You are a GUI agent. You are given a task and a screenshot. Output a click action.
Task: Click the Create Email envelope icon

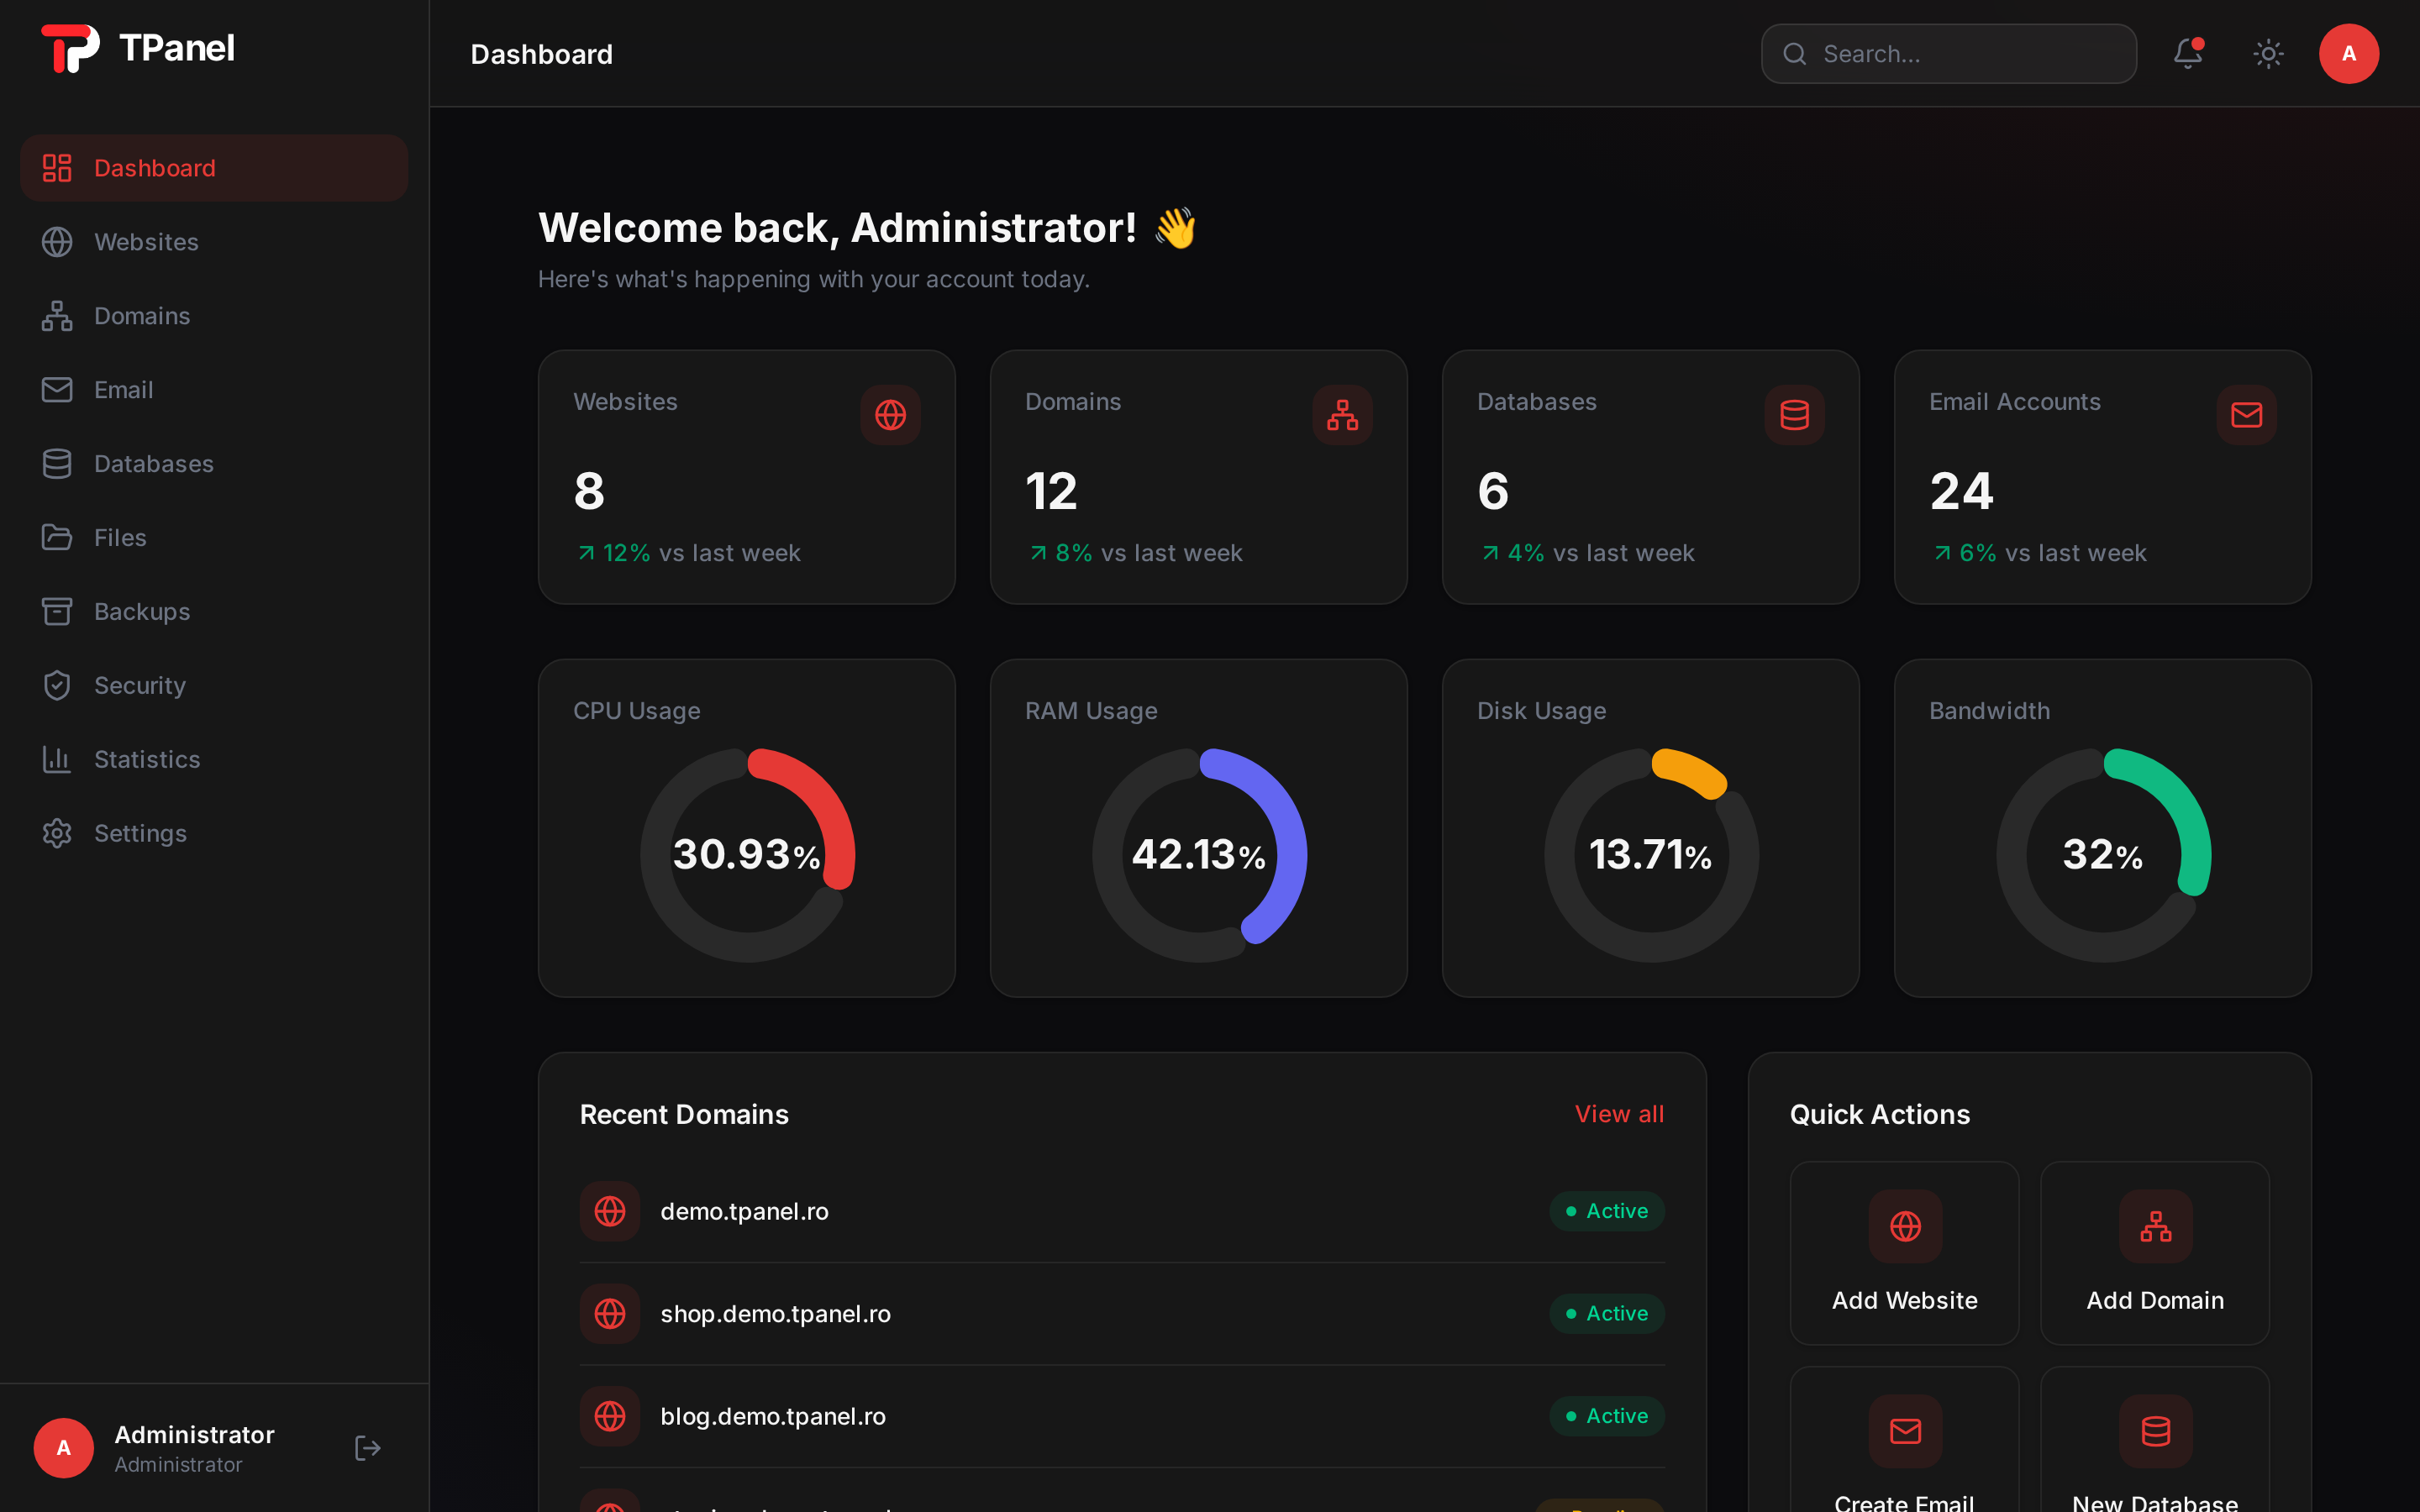pyautogui.click(x=1905, y=1431)
